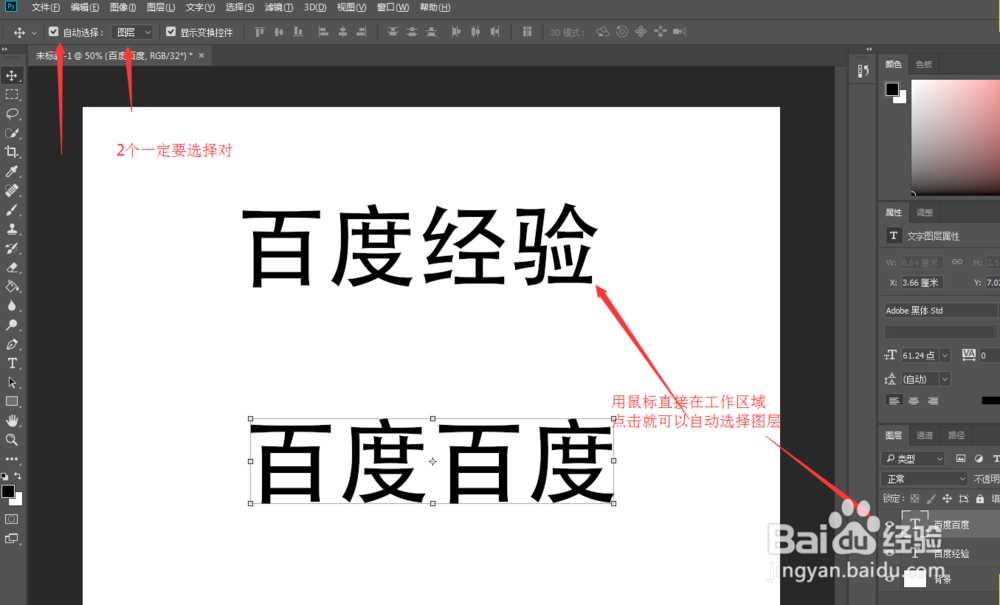Select the Crop tool
Image resolution: width=1000 pixels, height=605 pixels.
[x=11, y=152]
